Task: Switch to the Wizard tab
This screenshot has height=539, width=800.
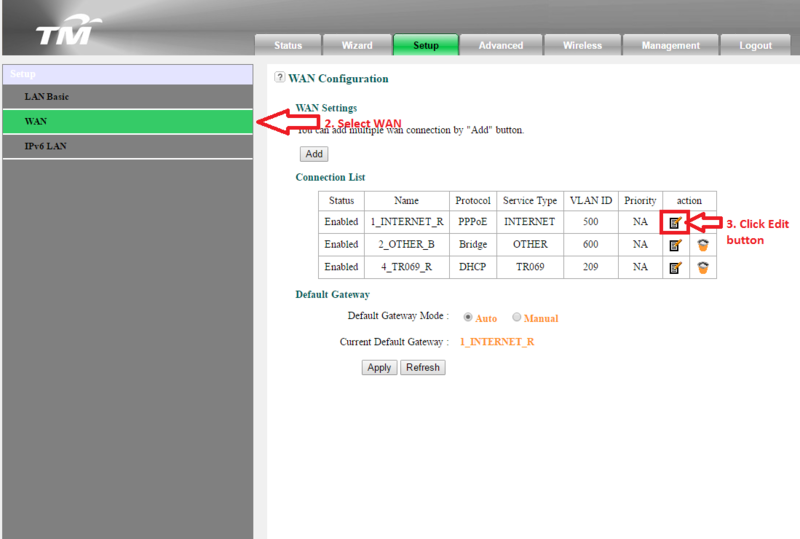Action: pyautogui.click(x=357, y=45)
